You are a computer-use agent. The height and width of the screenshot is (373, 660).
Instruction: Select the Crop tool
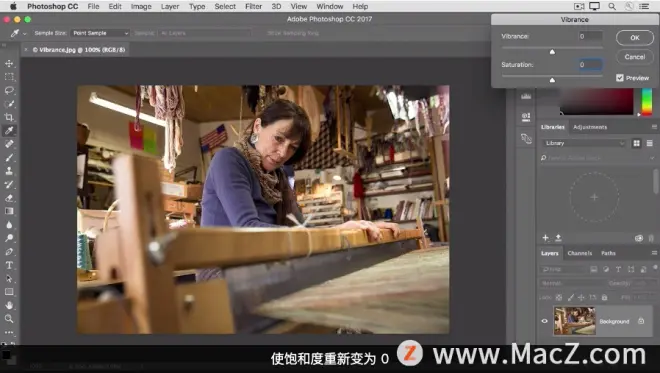point(9,117)
